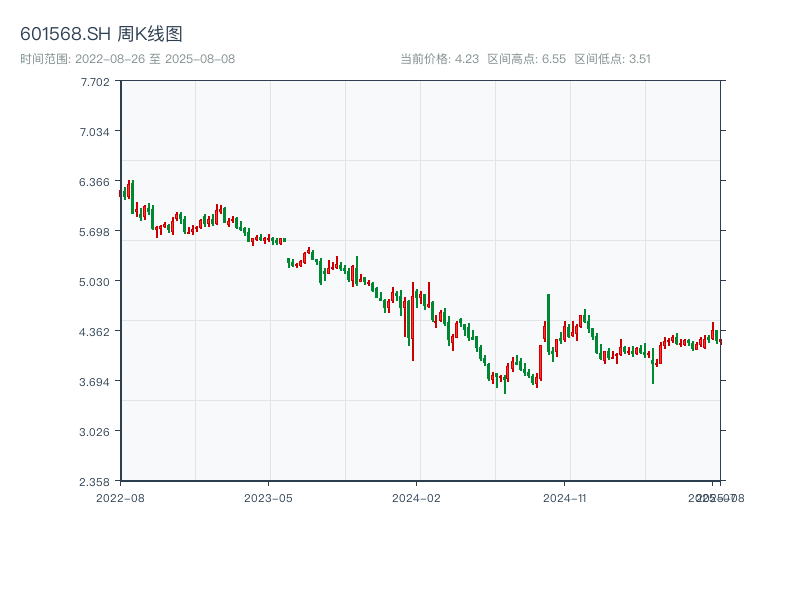
Task: Click the 2022-08 x-axis date label
Action: (120, 497)
